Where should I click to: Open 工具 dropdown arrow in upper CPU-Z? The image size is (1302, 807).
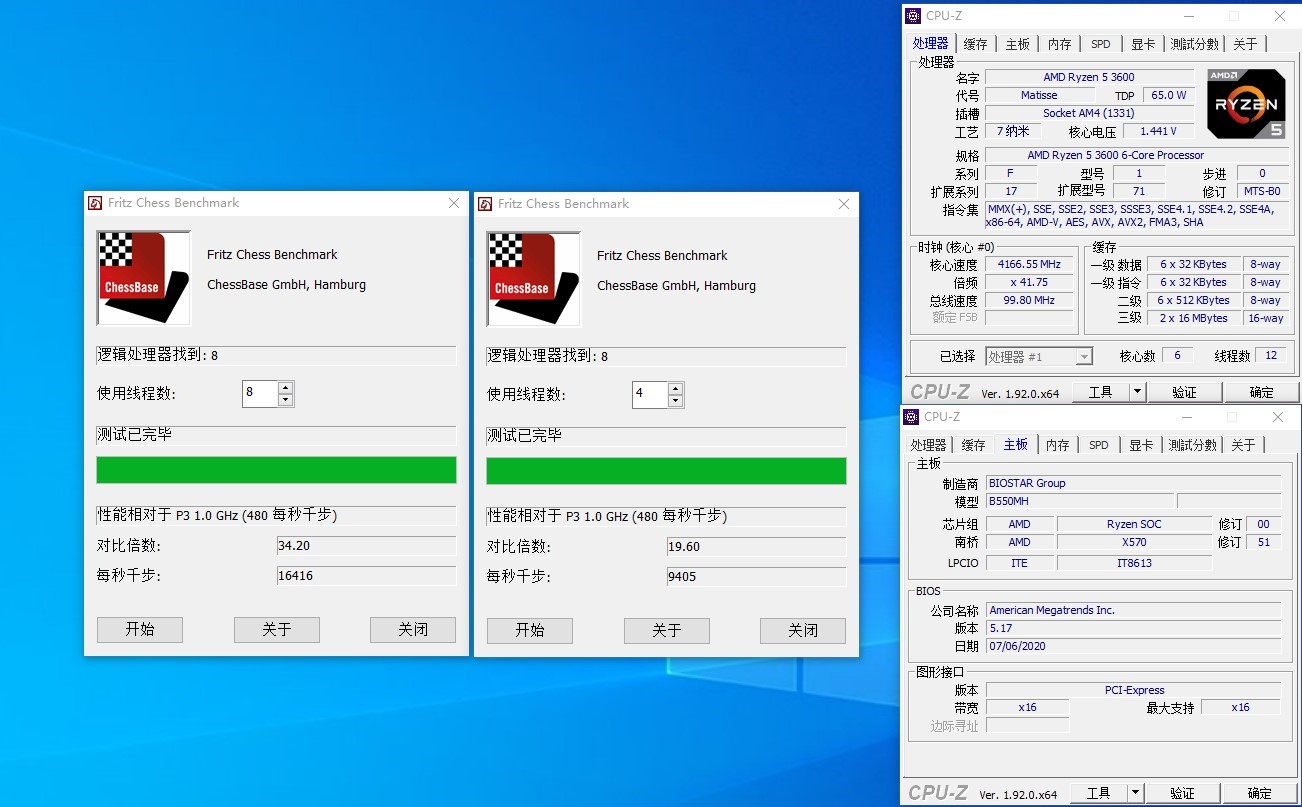pyautogui.click(x=1137, y=392)
